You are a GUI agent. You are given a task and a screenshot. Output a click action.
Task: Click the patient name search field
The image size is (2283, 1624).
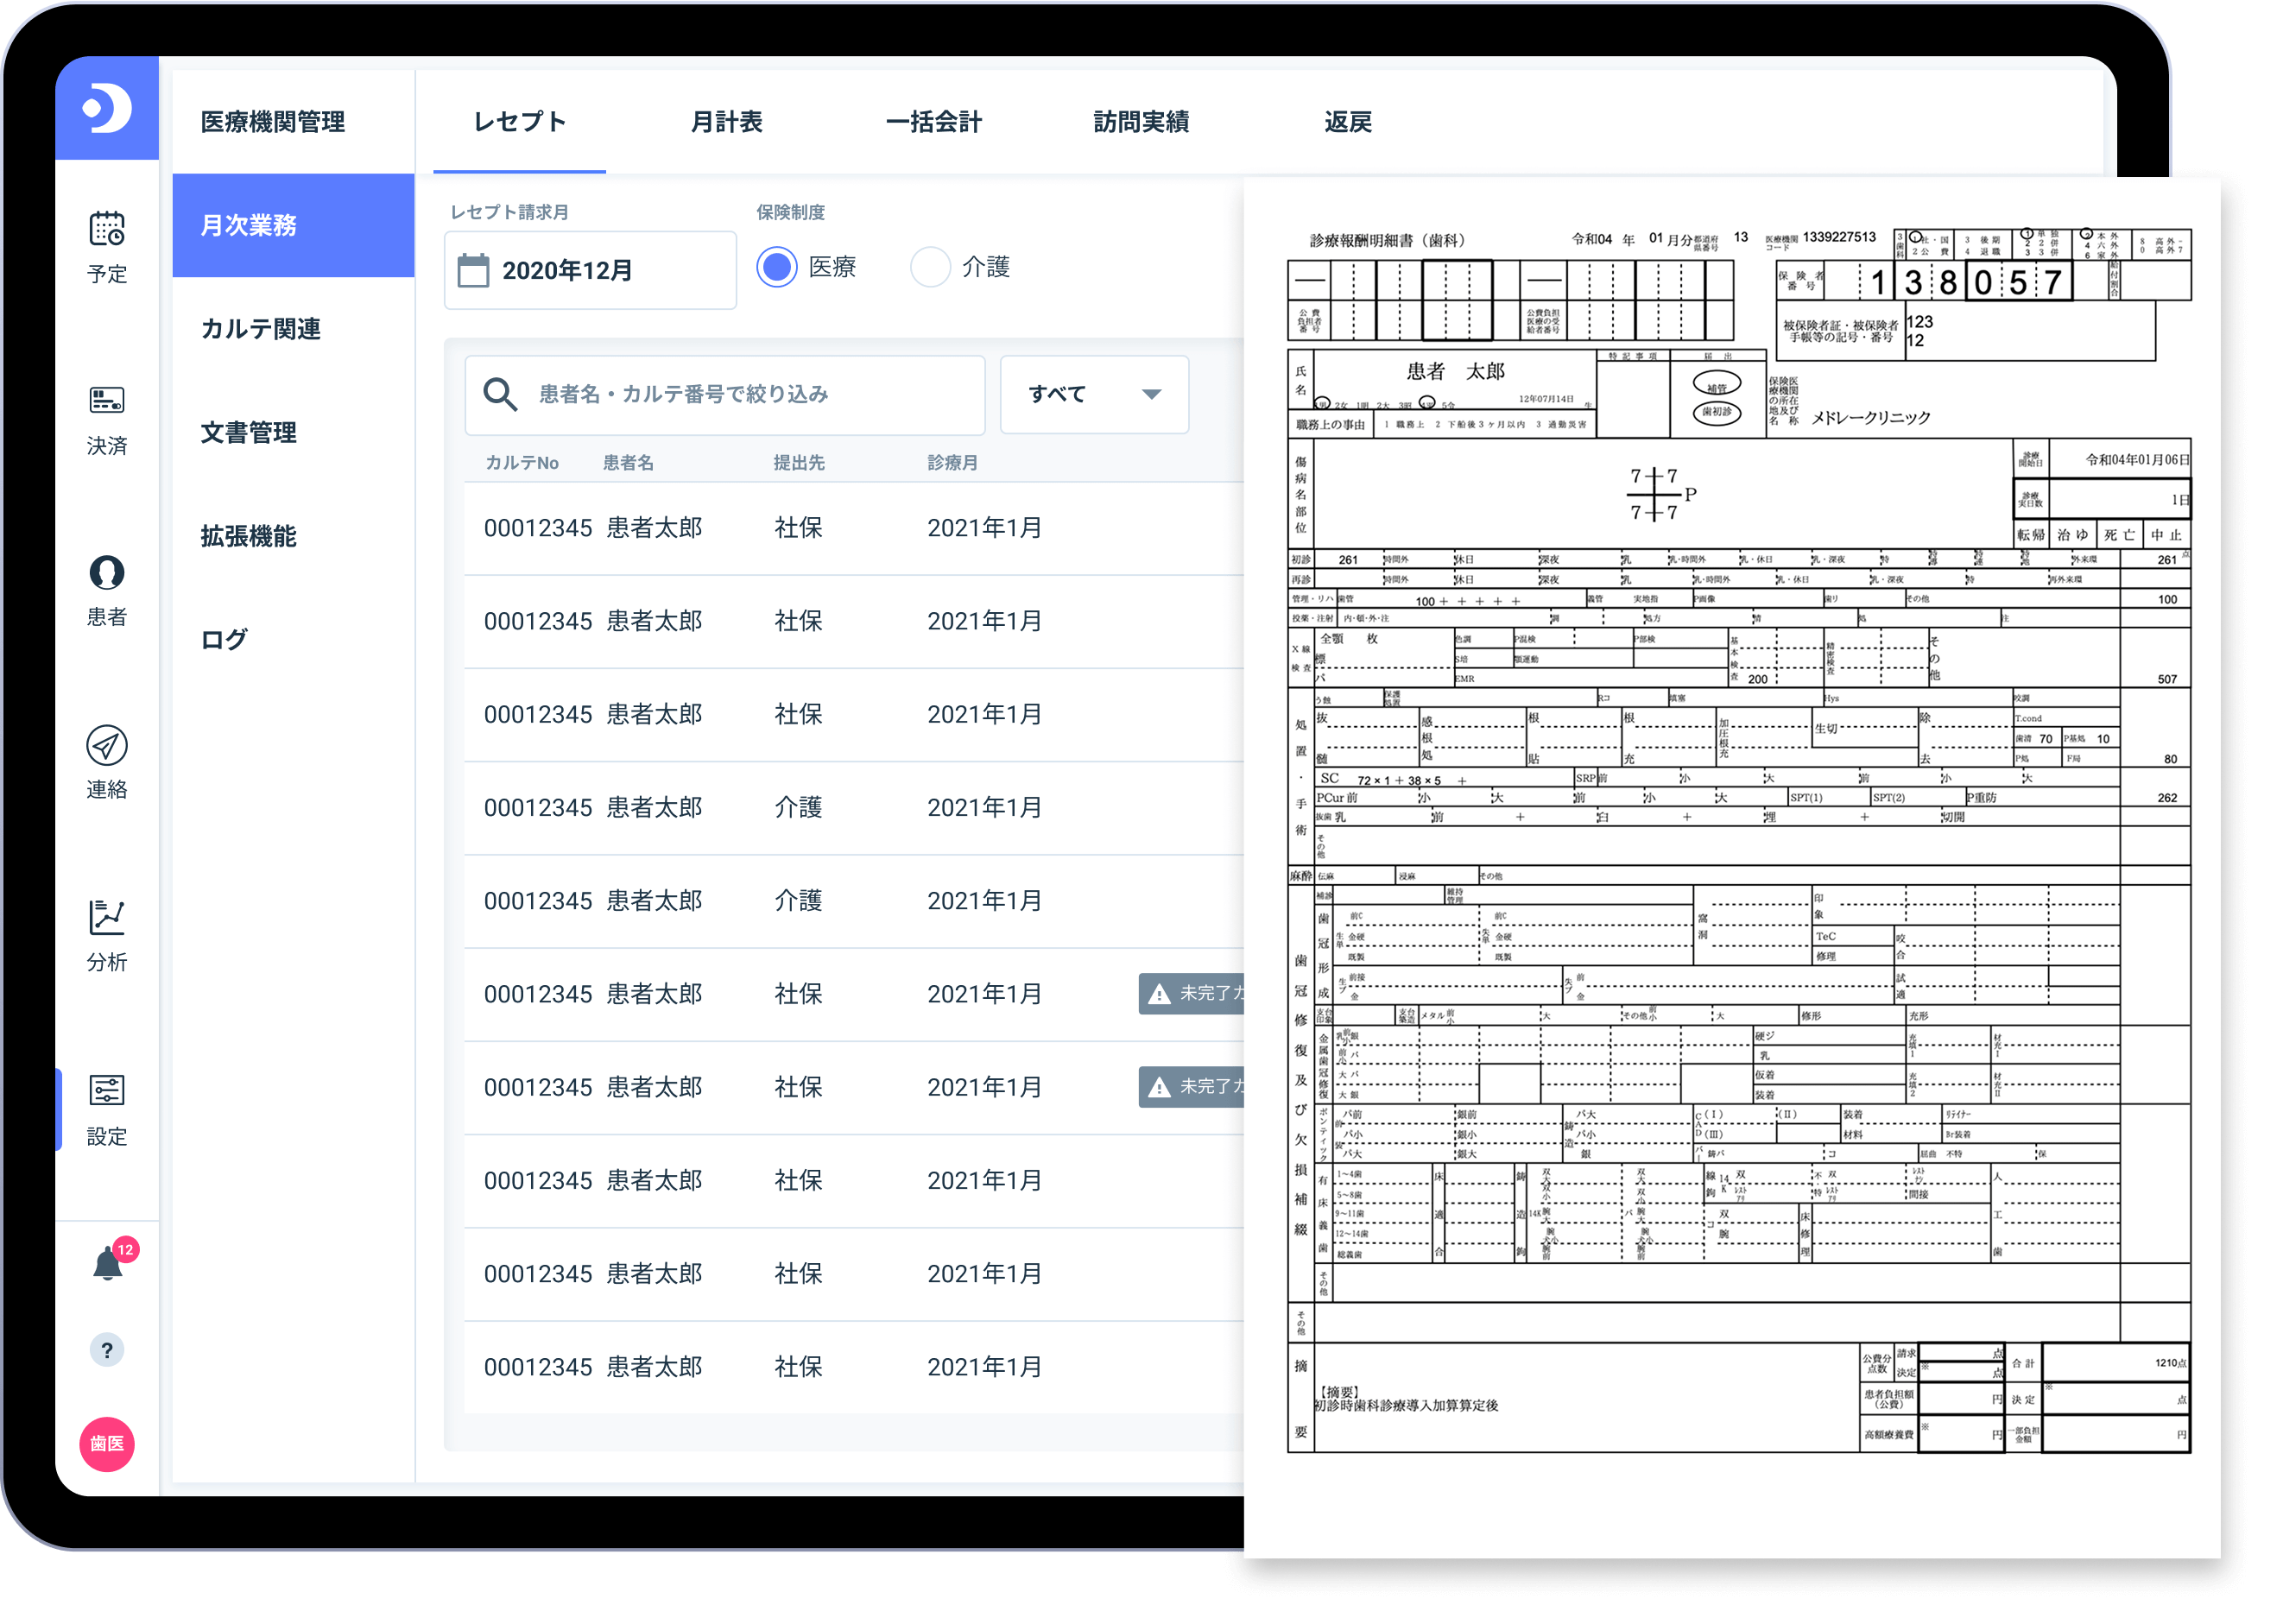coord(724,394)
